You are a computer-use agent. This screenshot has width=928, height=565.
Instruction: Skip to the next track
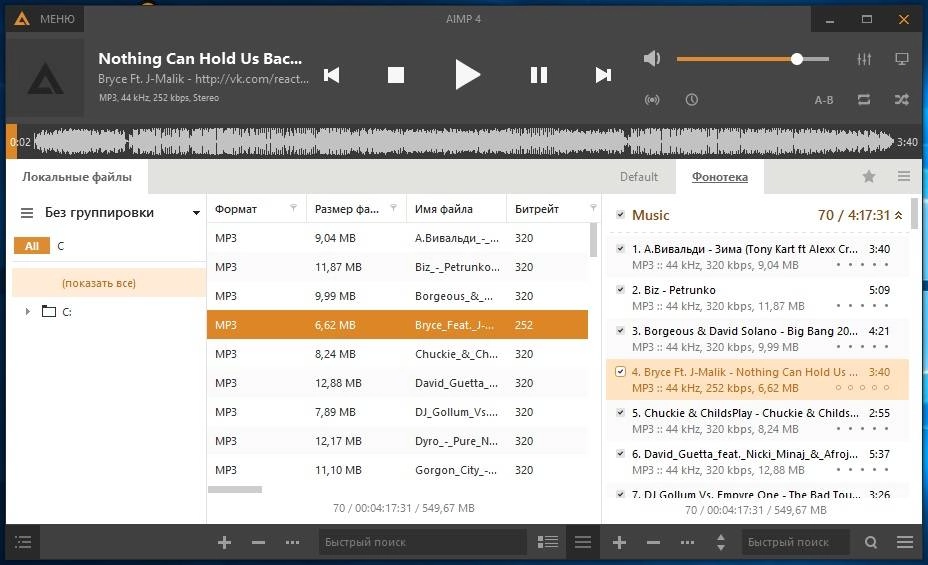click(603, 75)
